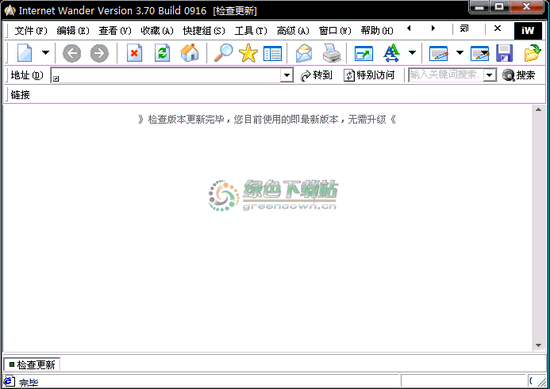Expand the font size dropdown arrow
The height and width of the screenshot is (389, 550).
pyautogui.click(x=412, y=53)
